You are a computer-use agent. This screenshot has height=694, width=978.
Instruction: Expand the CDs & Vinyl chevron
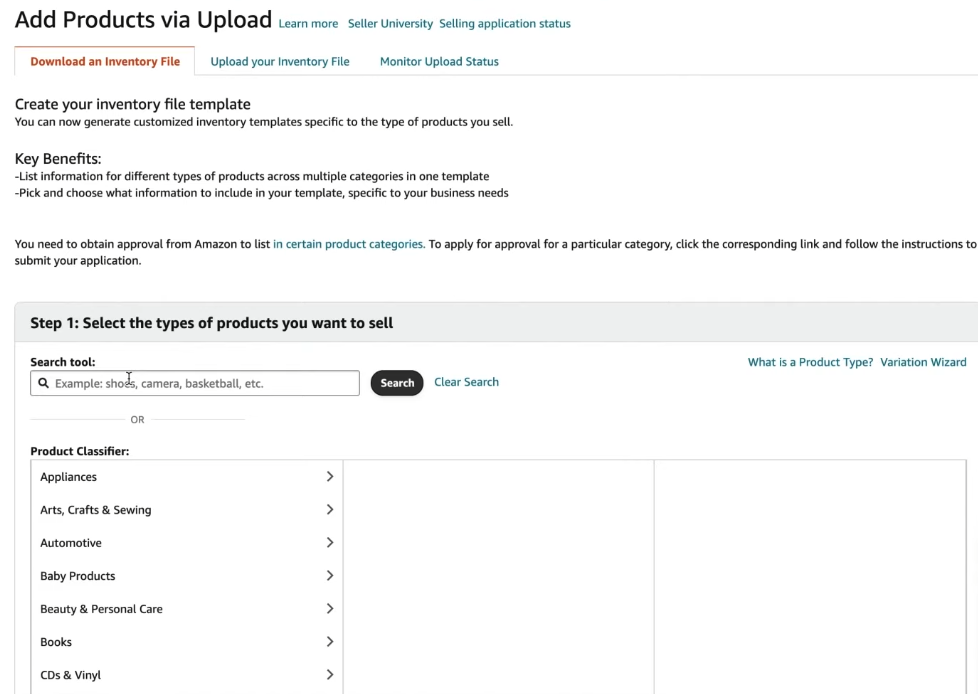[x=330, y=675]
